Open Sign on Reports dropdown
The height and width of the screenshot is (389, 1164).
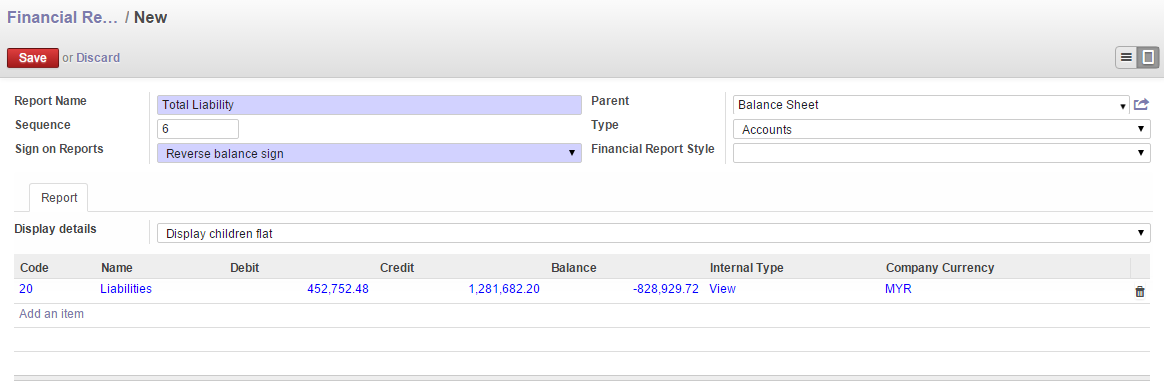click(369, 154)
